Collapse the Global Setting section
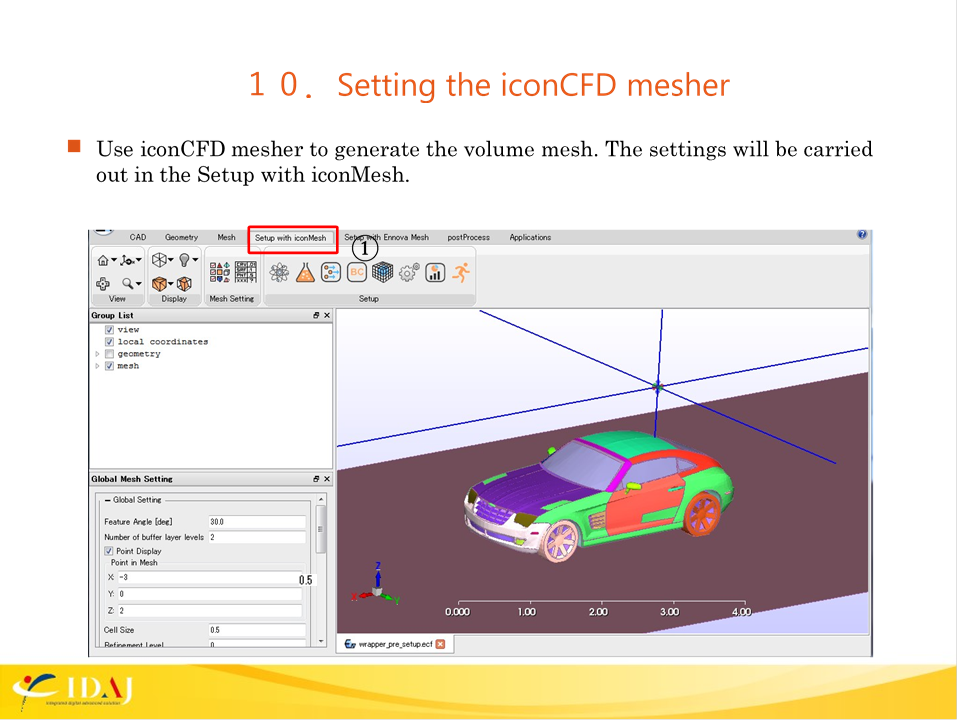961x720 pixels. point(107,500)
